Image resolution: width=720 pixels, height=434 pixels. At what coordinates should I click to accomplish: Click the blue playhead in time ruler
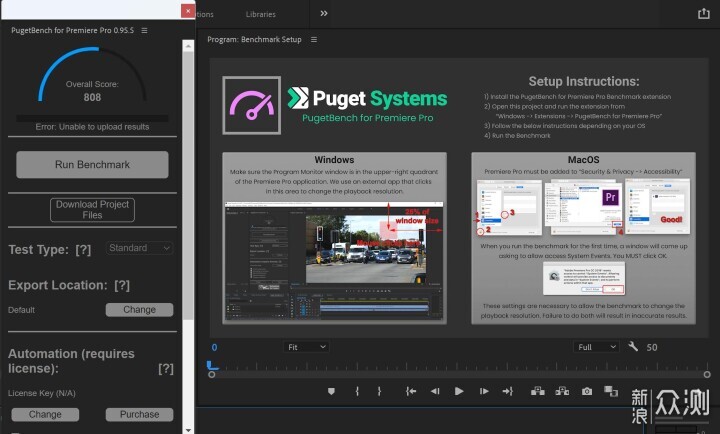pos(212,366)
